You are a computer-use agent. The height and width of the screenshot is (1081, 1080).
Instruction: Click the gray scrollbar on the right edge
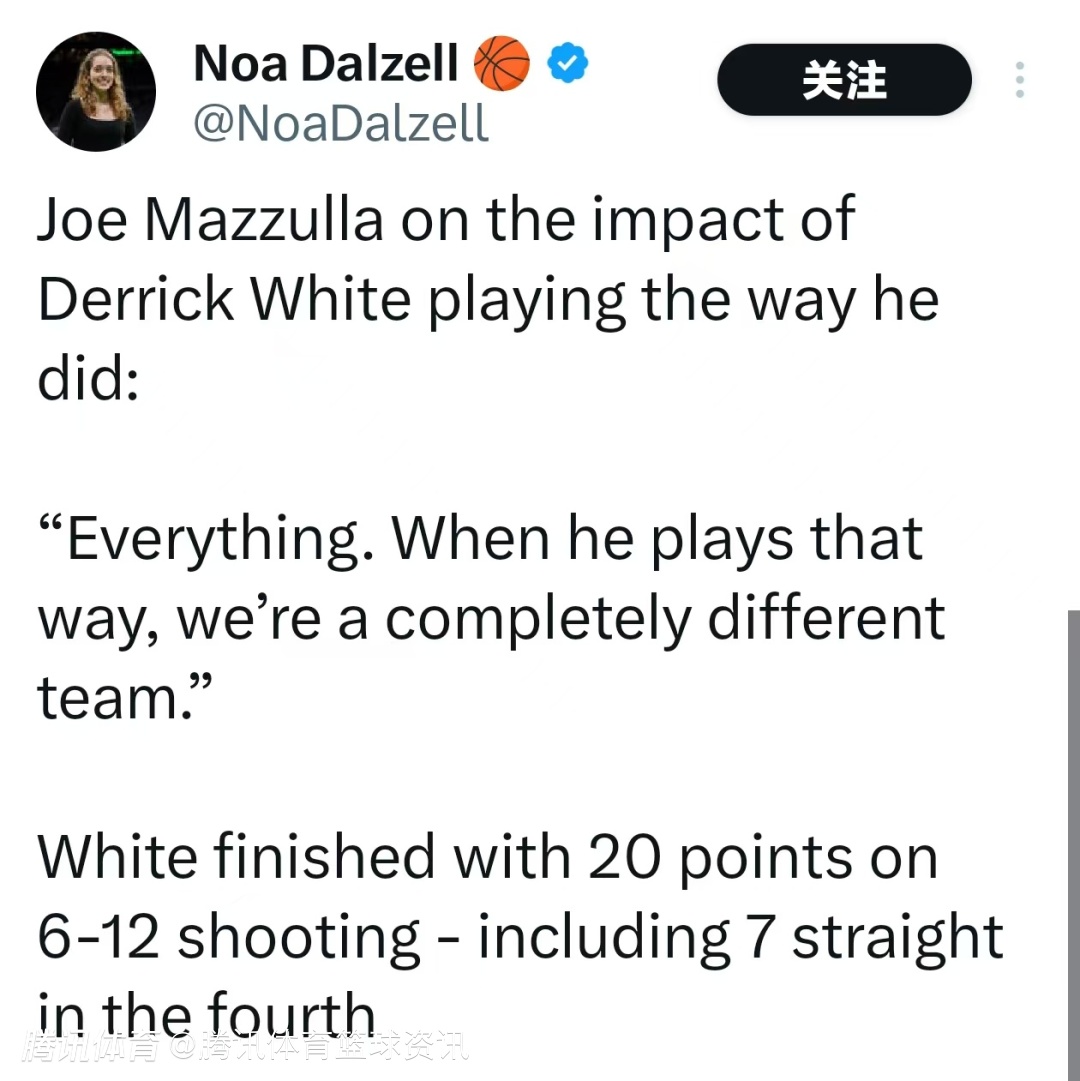click(x=1074, y=845)
